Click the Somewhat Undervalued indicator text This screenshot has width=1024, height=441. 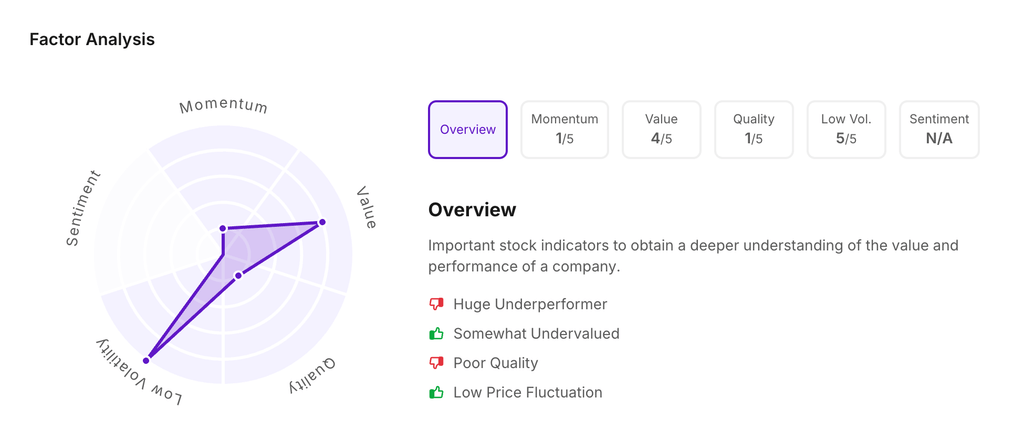[536, 333]
